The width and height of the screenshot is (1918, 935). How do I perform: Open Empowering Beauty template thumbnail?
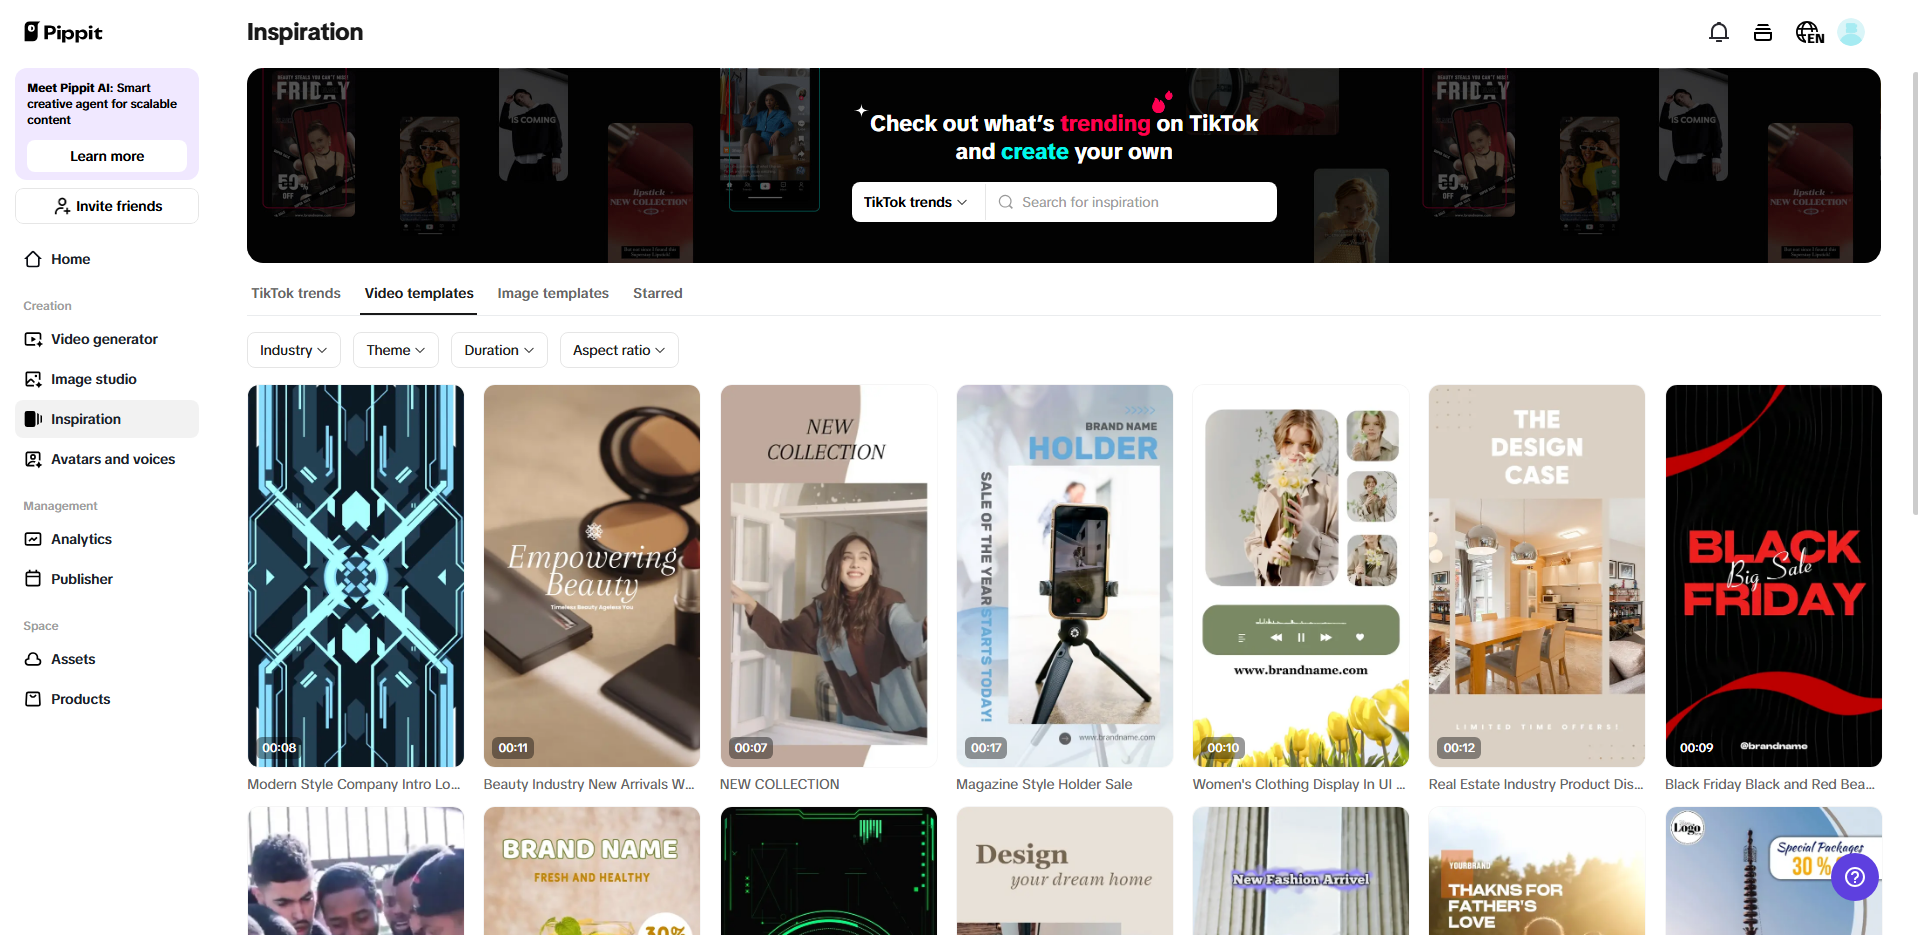tap(592, 576)
